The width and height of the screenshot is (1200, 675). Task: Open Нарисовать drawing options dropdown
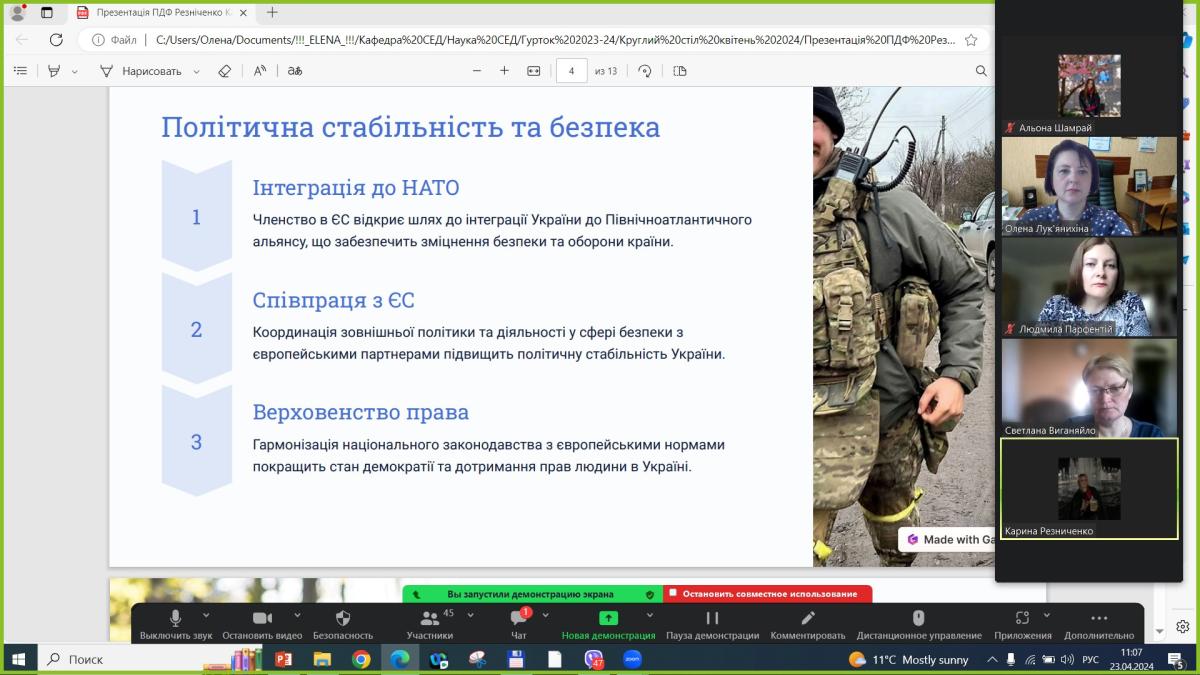point(196,71)
